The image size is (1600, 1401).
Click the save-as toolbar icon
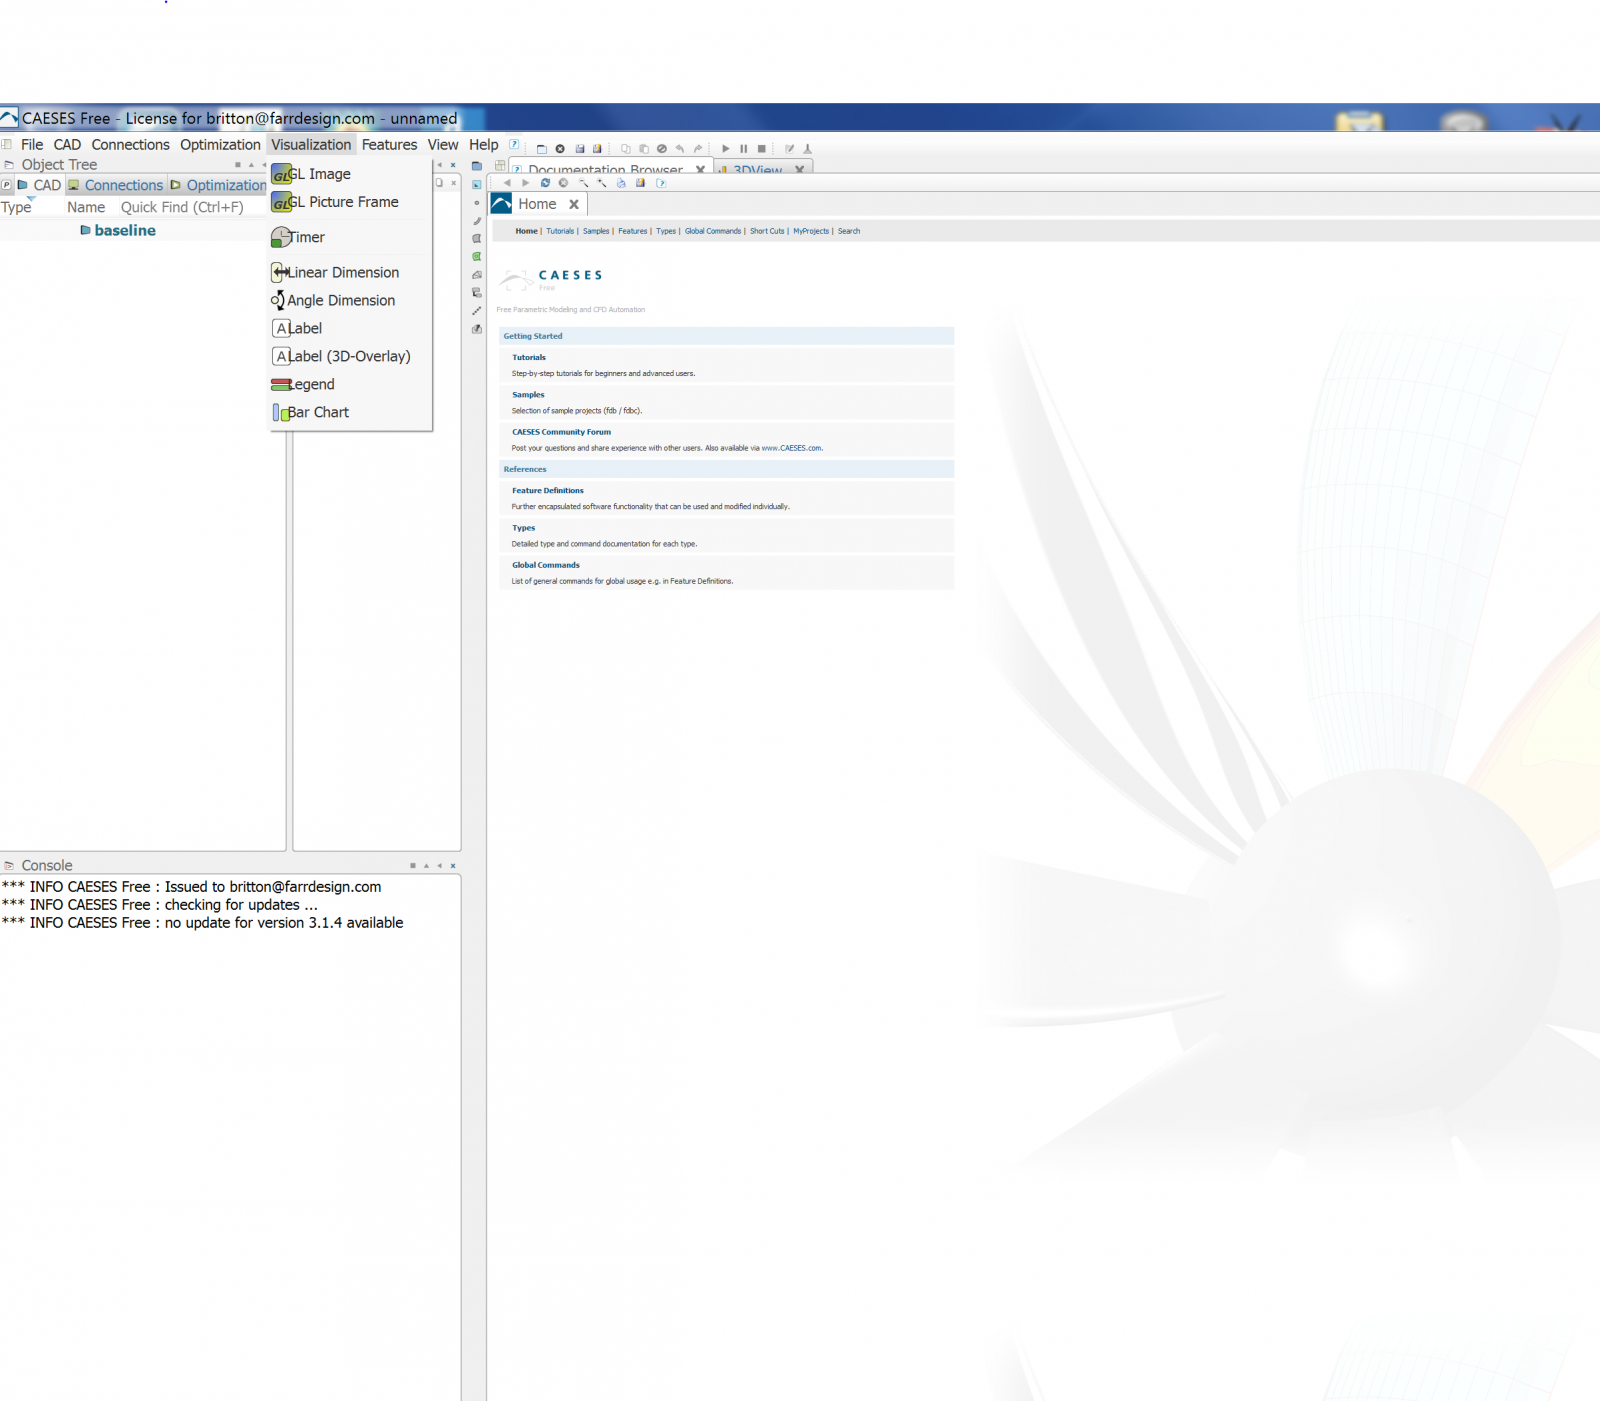point(597,149)
